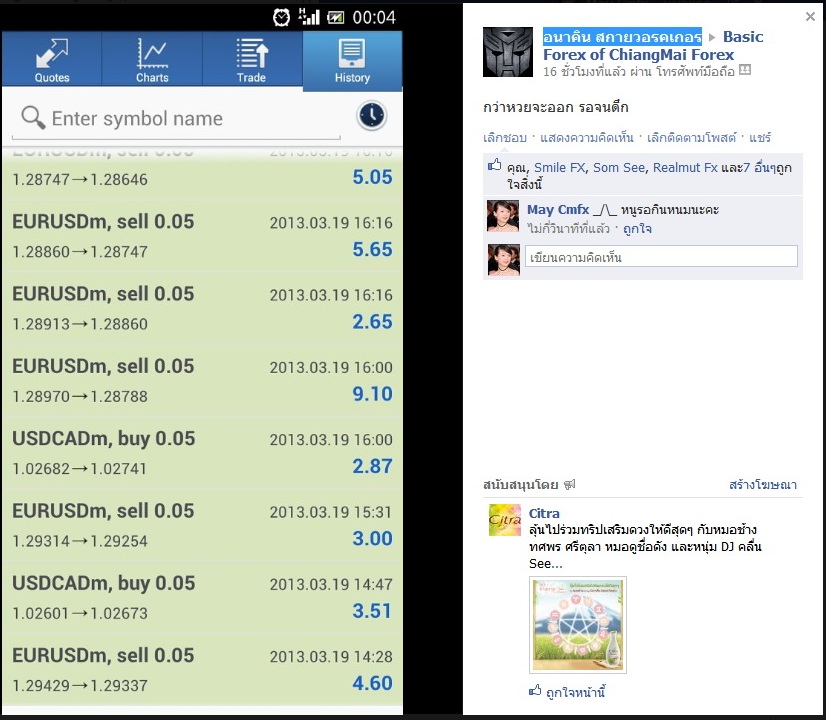Open Som See profile link
The width and height of the screenshot is (826, 720).
(x=619, y=167)
